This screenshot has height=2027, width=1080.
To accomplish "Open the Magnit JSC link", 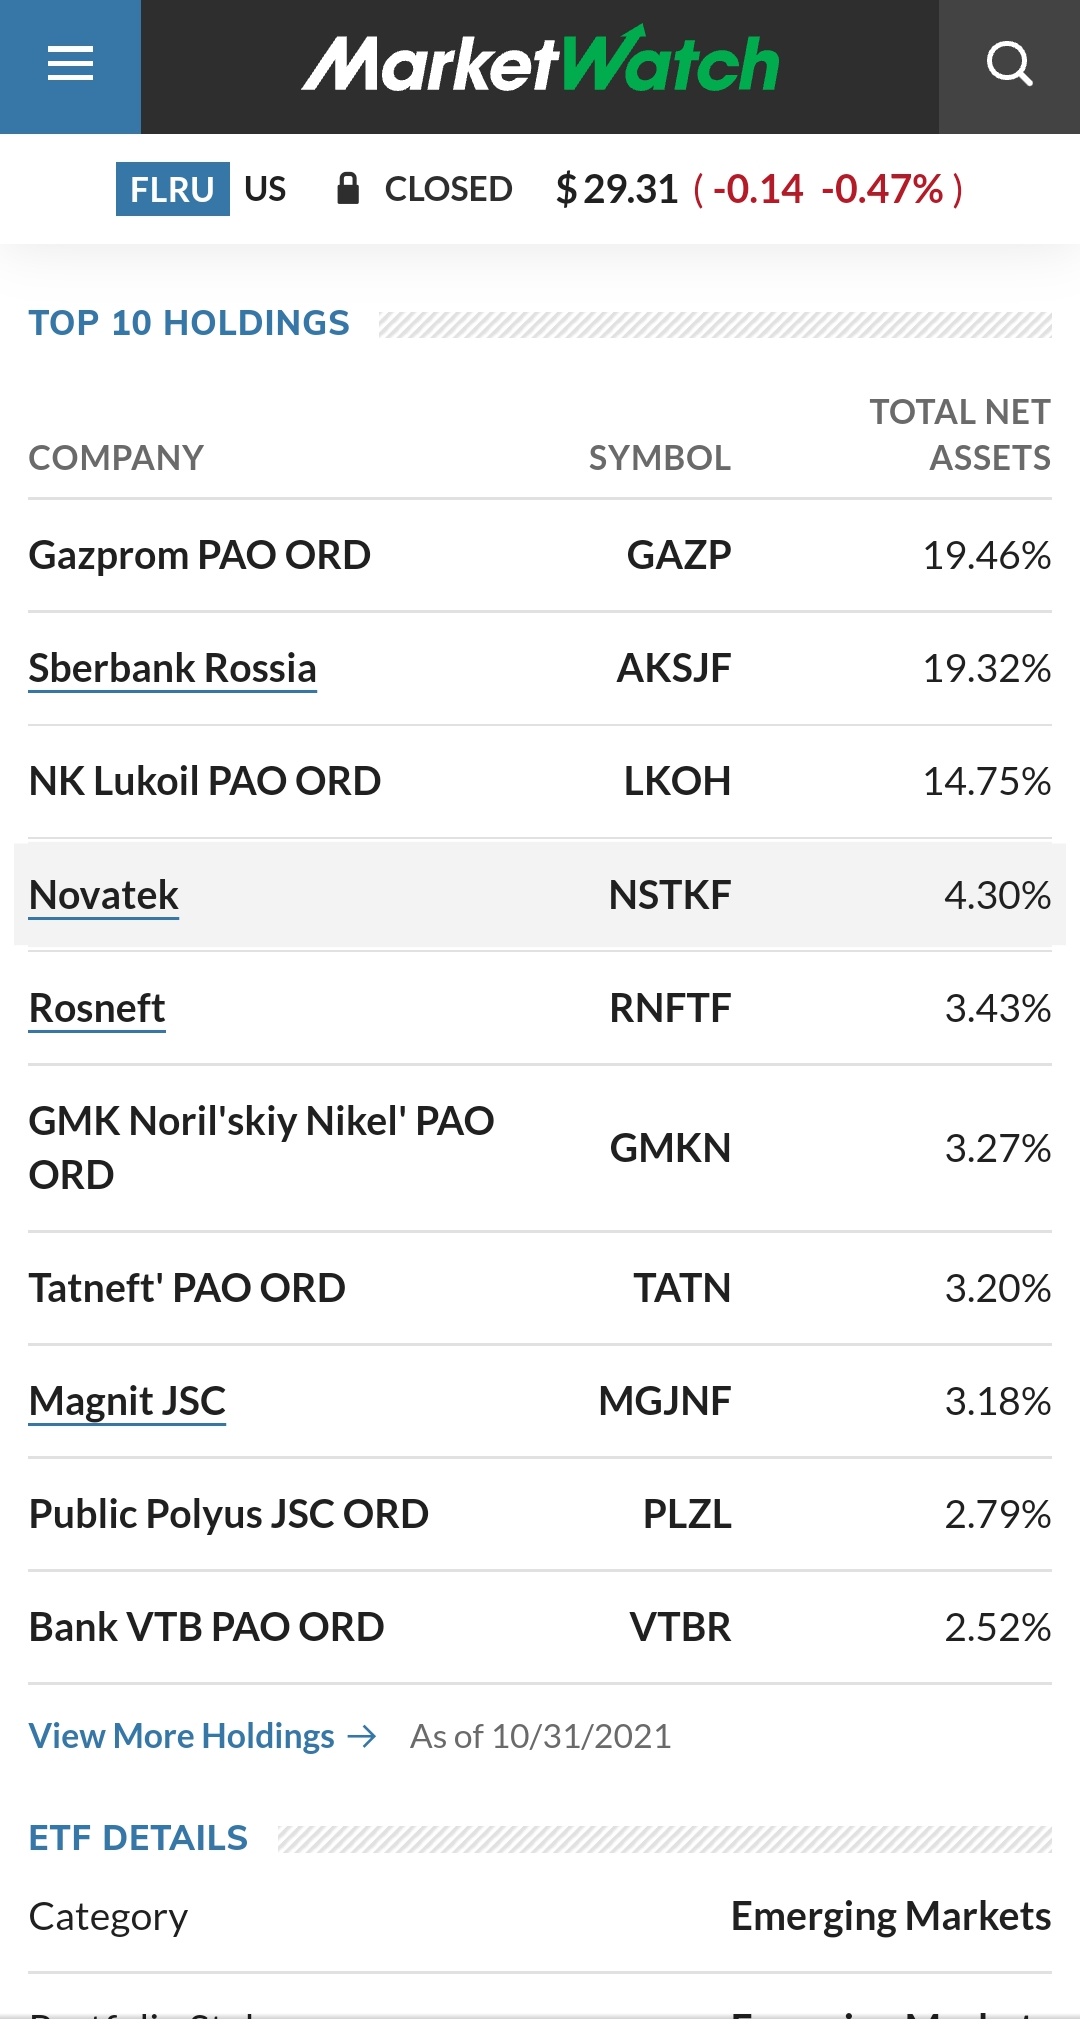I will pyautogui.click(x=127, y=1401).
